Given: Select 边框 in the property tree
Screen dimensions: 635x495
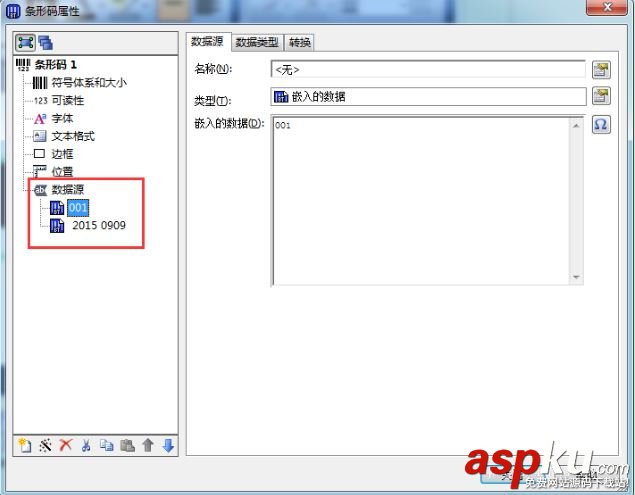Looking at the screenshot, I should coord(62,154).
